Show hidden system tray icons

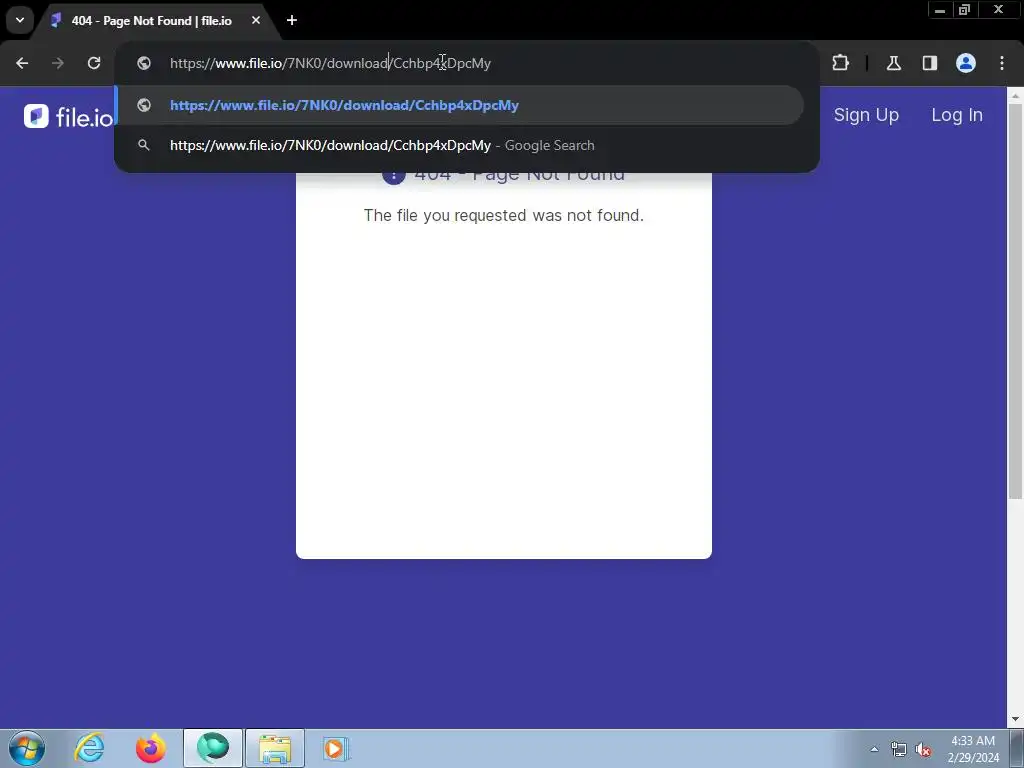click(874, 749)
